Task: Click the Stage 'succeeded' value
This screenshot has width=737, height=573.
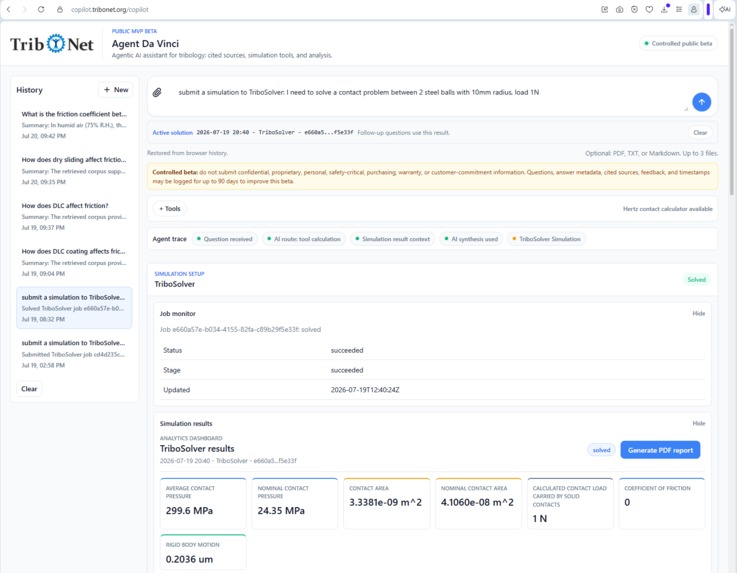Action: pos(347,370)
